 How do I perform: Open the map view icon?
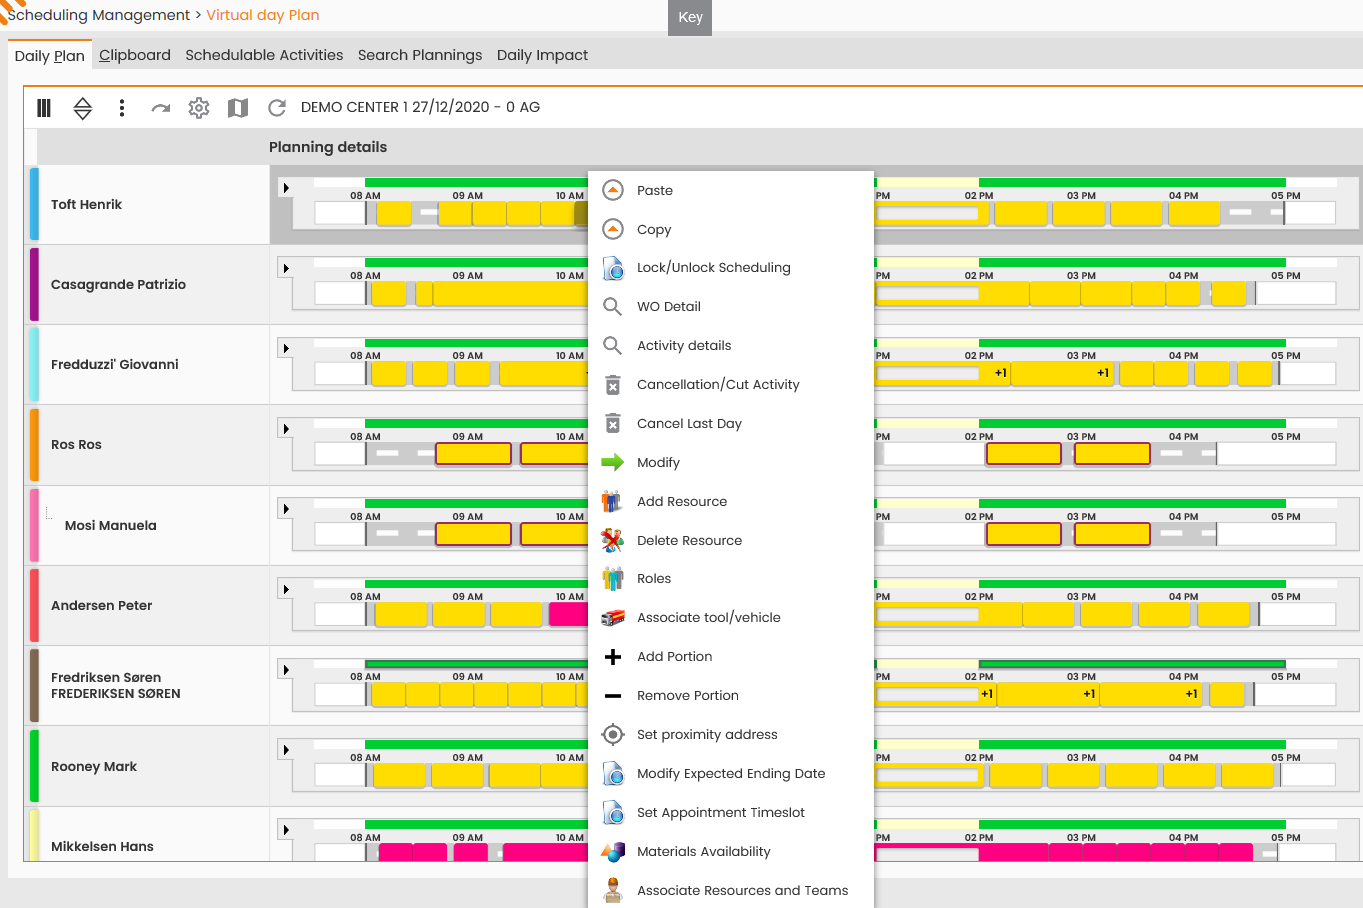point(238,108)
